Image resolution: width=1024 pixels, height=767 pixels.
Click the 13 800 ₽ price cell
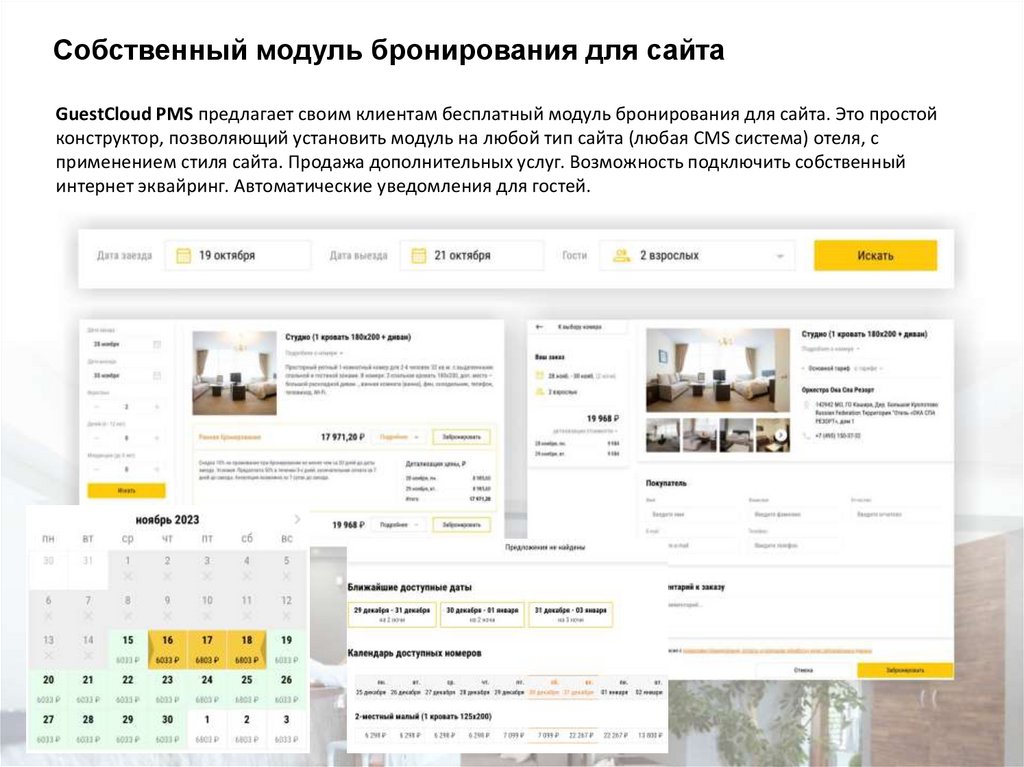[649, 736]
